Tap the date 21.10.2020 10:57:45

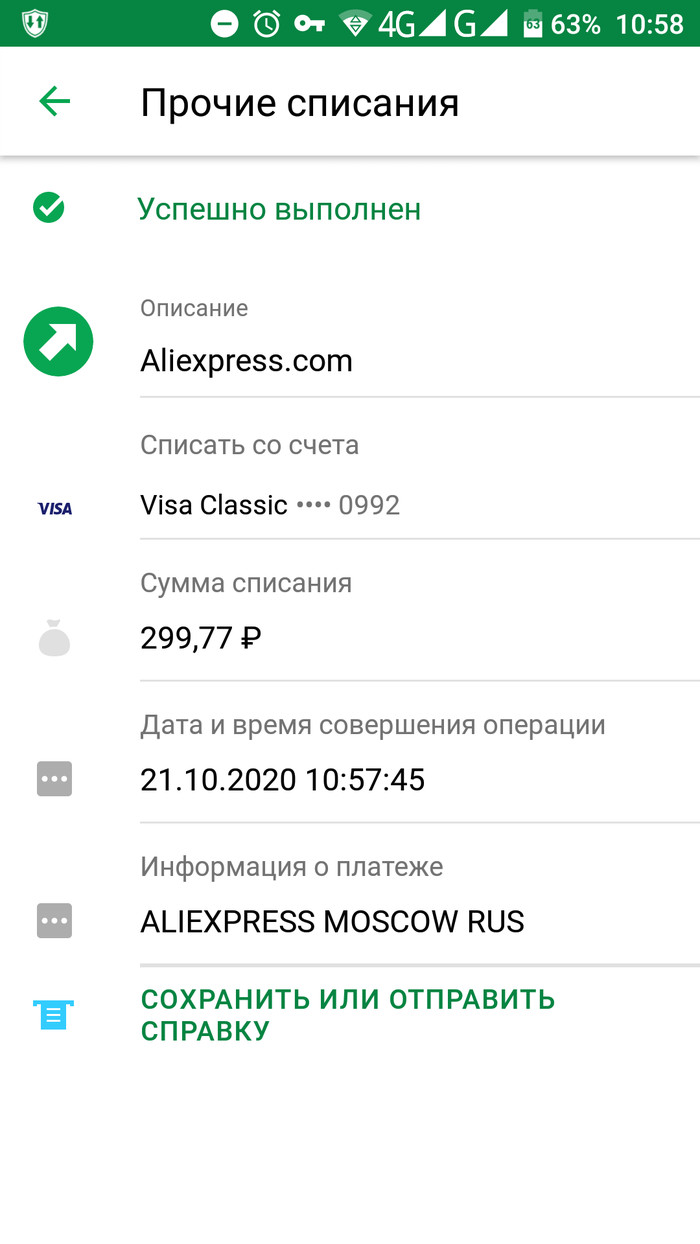pos(283,779)
